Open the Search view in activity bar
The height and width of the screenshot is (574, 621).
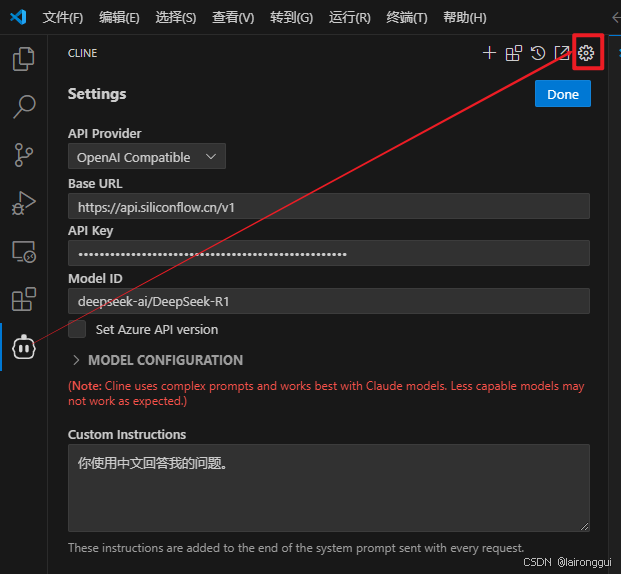(x=24, y=107)
